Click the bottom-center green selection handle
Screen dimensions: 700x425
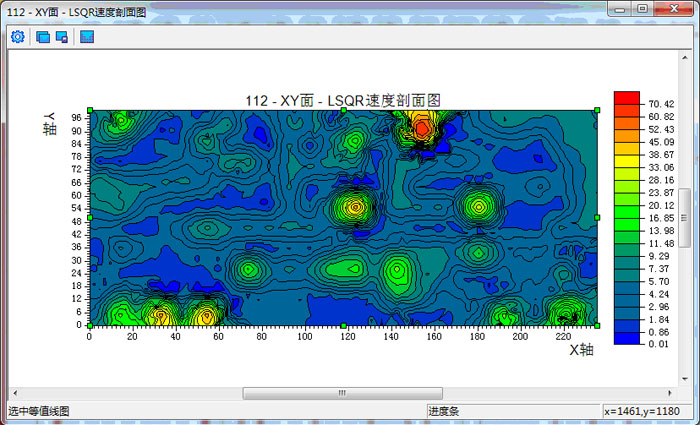(x=343, y=326)
